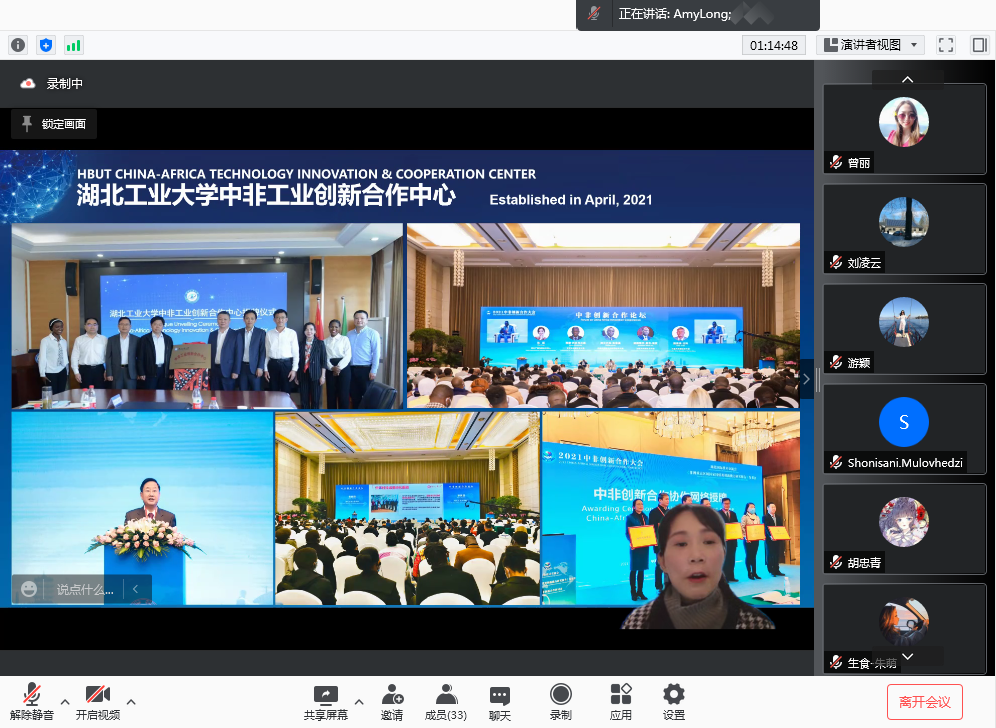Click the blue security shield icon
Viewport: 996px width, 728px height.
(46, 45)
